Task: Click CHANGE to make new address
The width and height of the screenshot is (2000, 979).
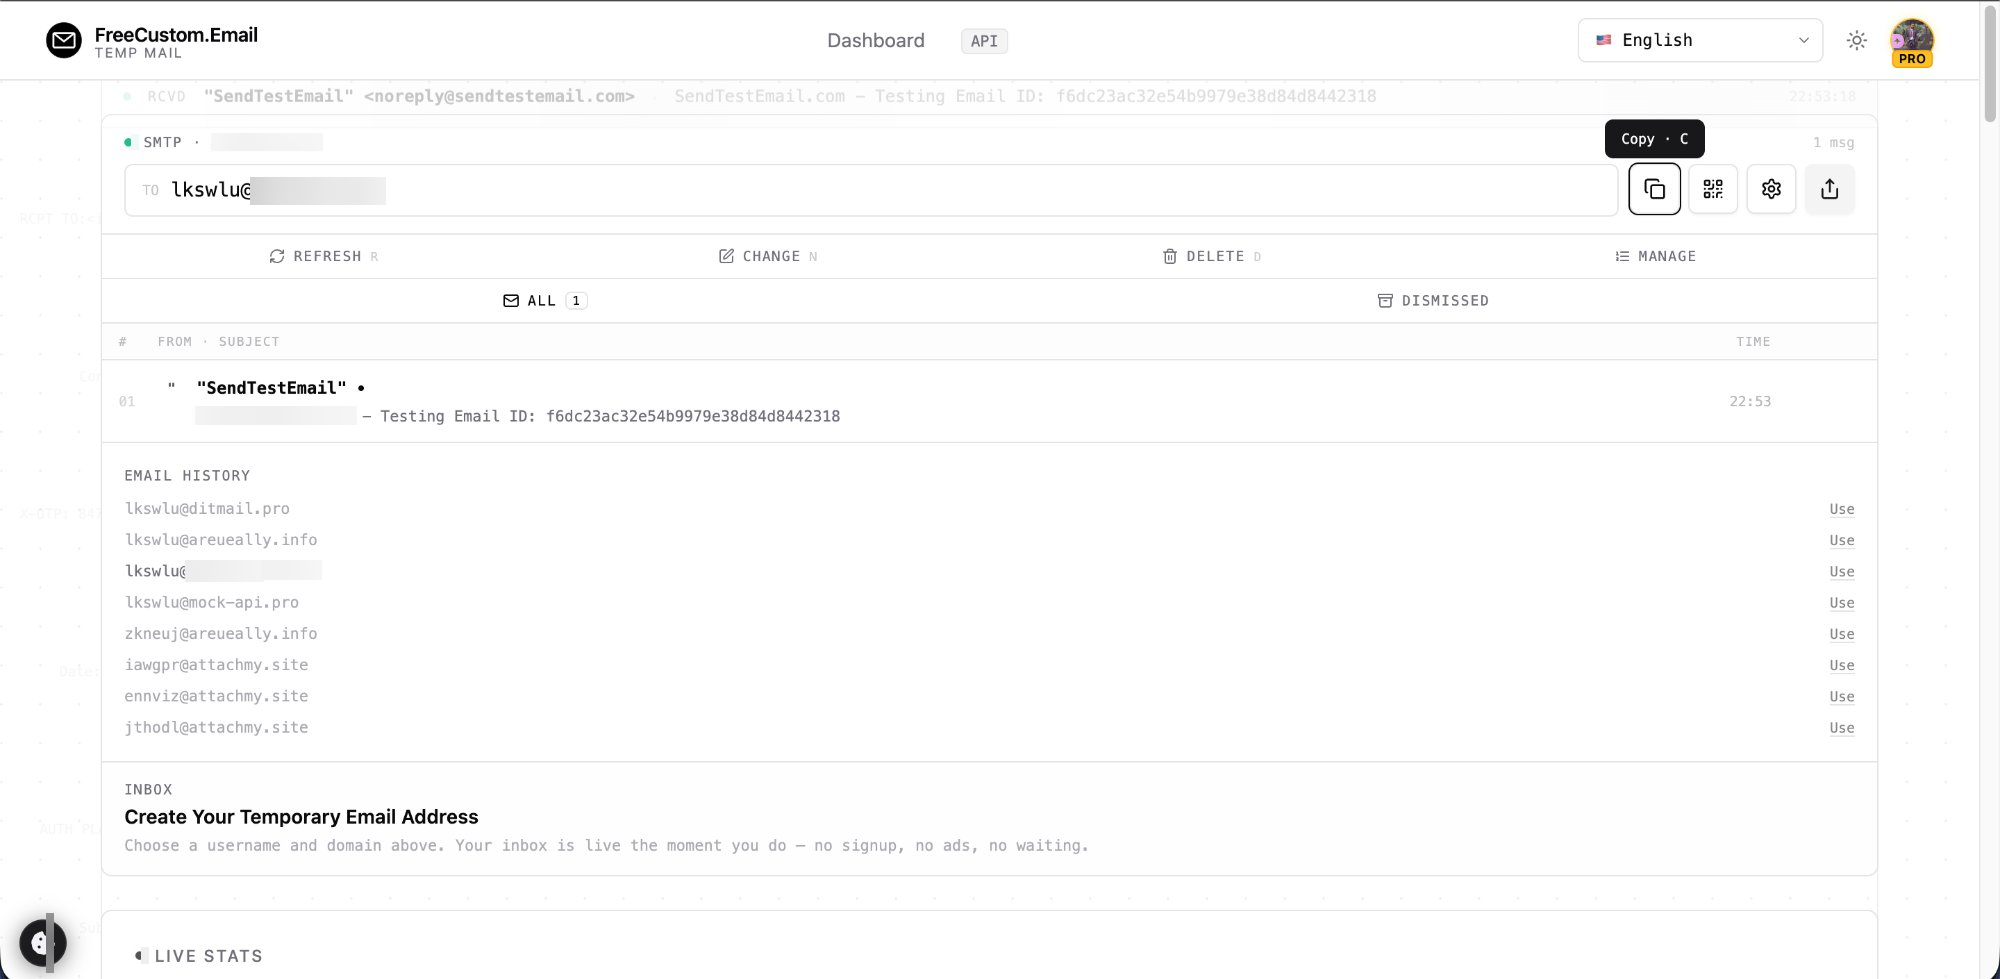Action: pos(767,256)
